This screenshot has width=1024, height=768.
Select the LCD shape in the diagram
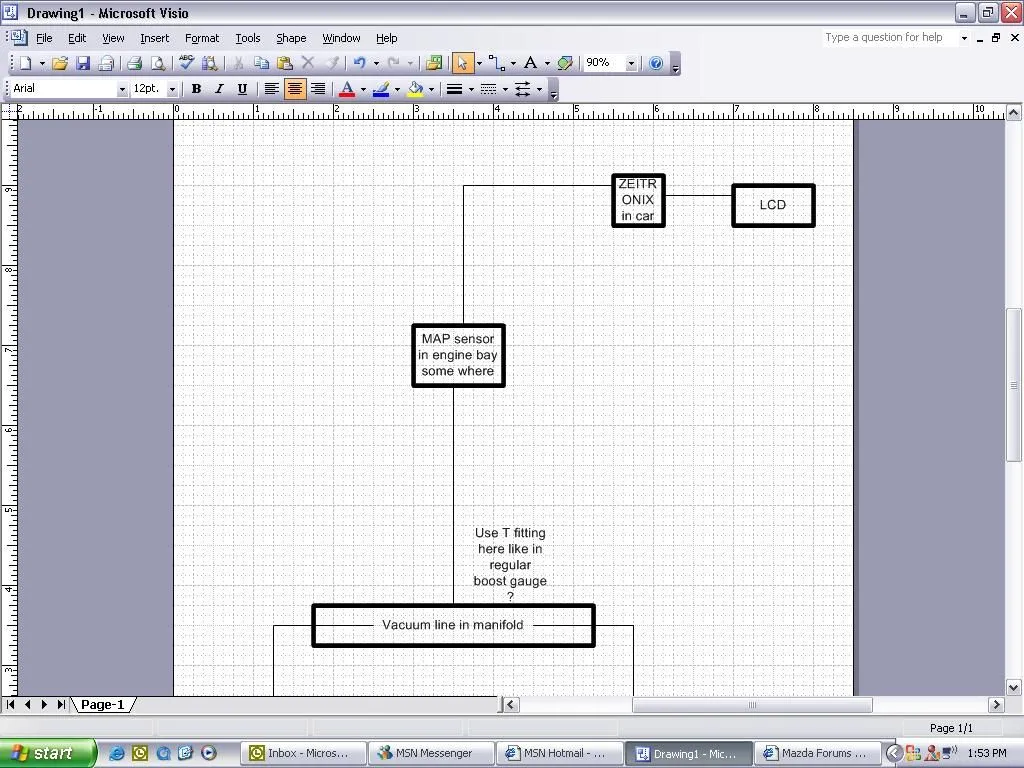[x=773, y=205]
